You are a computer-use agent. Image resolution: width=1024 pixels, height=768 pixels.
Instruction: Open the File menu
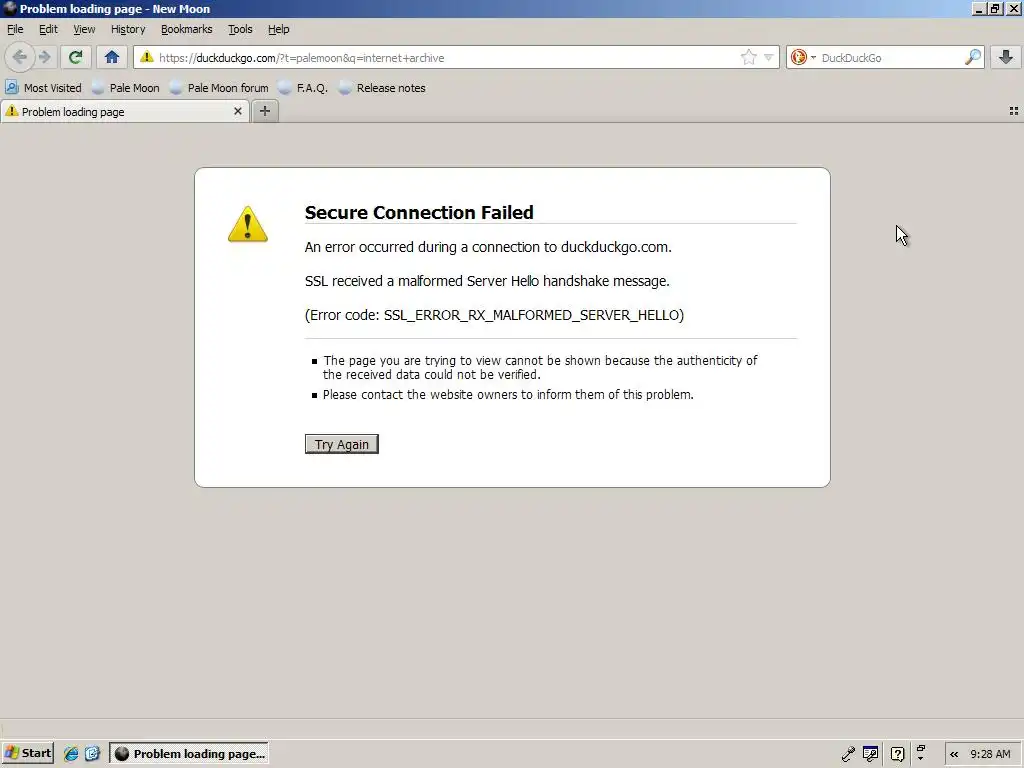pyautogui.click(x=15, y=29)
